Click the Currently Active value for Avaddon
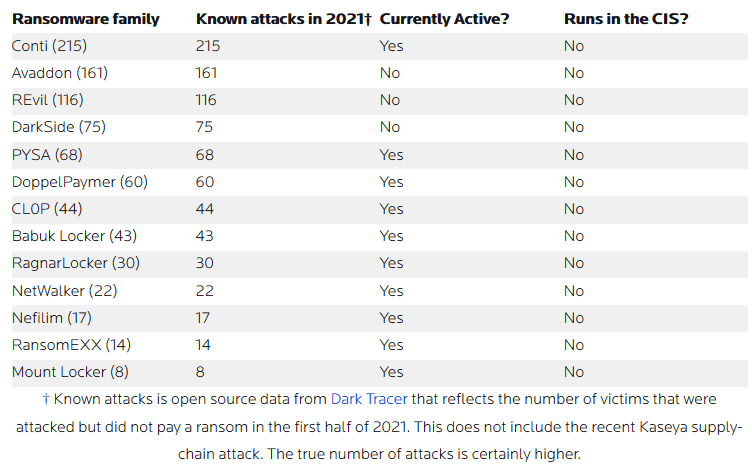 (x=390, y=73)
